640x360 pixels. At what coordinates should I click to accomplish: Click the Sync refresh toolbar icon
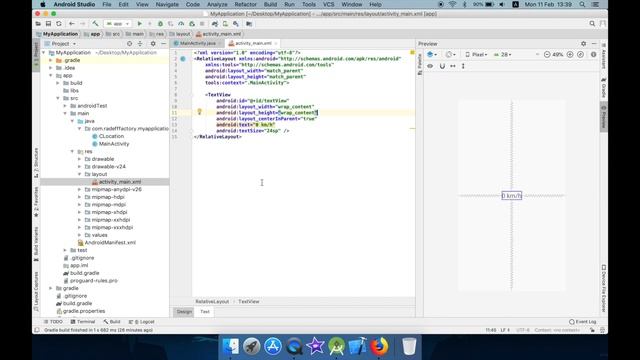pyautogui.click(x=59, y=24)
